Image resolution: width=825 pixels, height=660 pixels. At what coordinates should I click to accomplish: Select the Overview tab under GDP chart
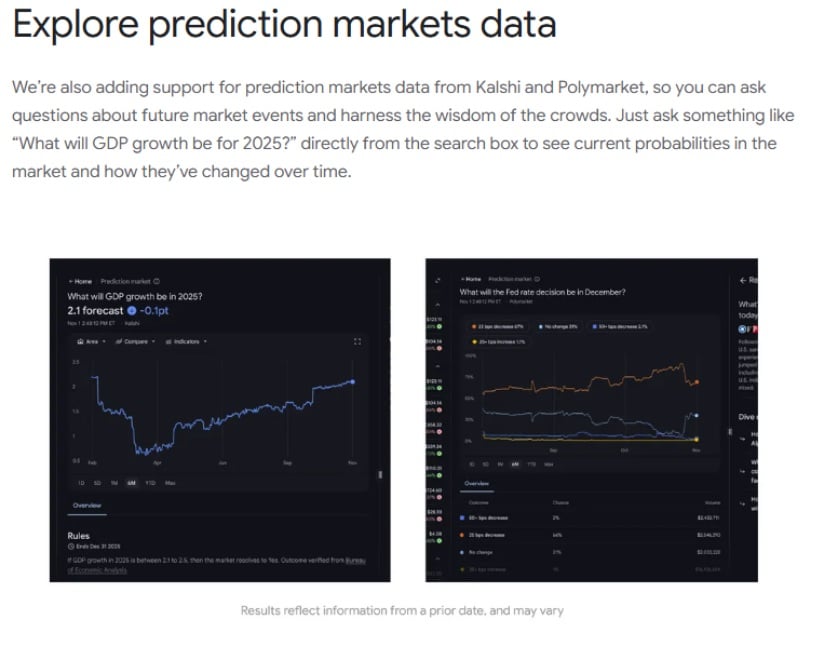coord(86,505)
